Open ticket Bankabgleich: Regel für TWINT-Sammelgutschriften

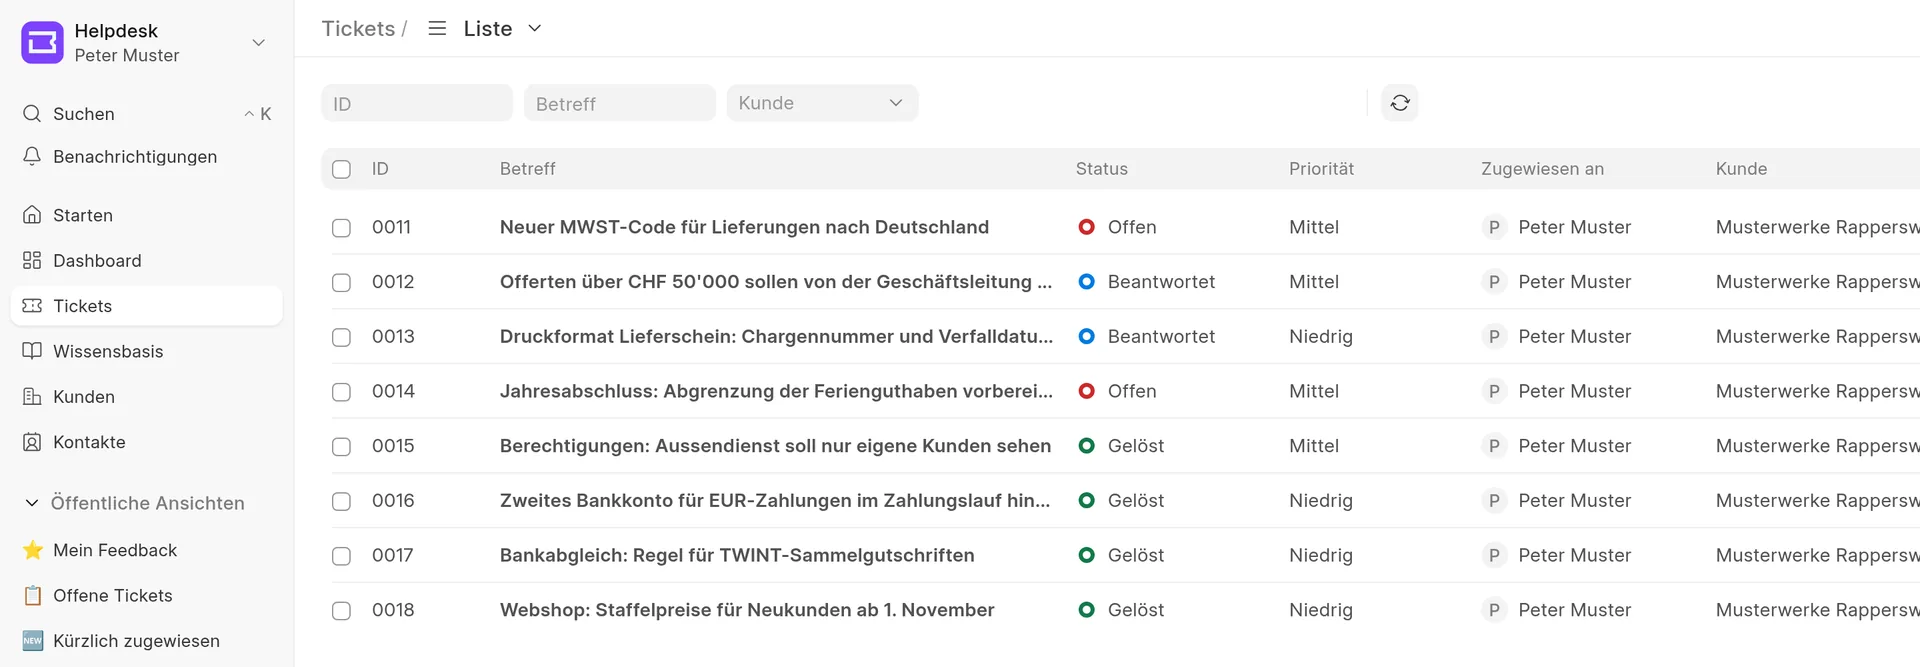click(x=737, y=555)
